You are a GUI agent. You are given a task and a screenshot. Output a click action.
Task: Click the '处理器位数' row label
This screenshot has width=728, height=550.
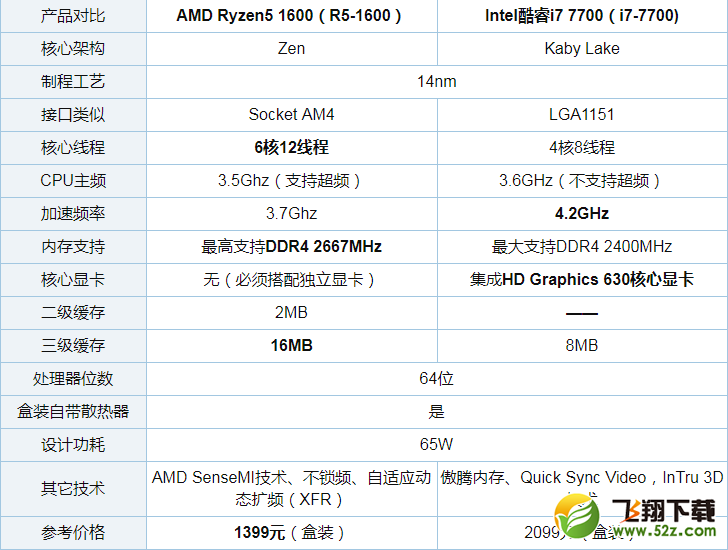(x=73, y=379)
